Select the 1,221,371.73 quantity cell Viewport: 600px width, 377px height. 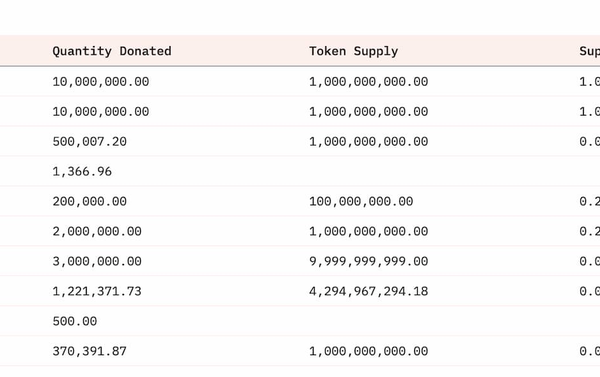click(97, 291)
